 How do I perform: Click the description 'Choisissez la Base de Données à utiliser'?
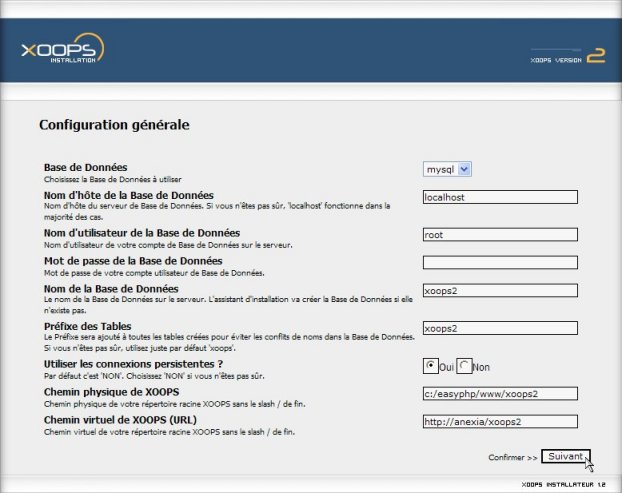point(113,179)
